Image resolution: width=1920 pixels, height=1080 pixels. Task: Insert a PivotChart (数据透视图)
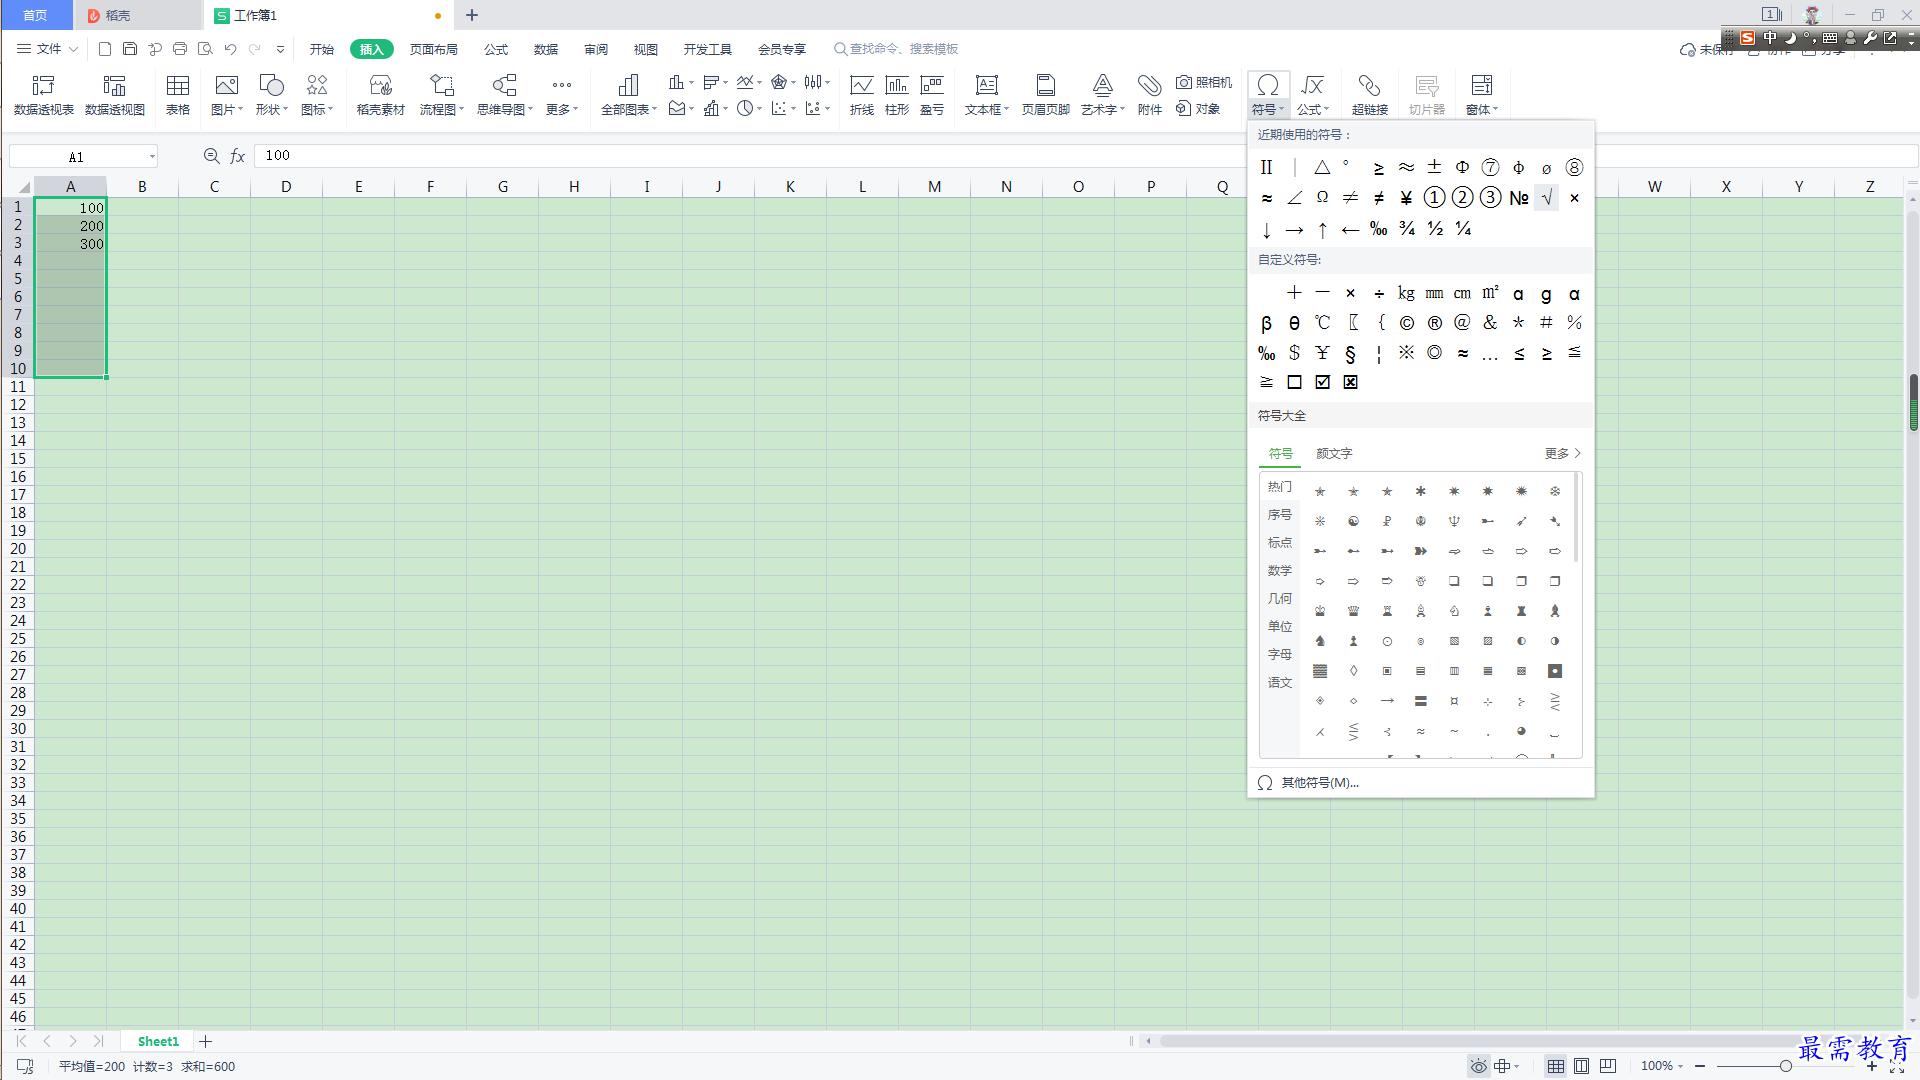(x=115, y=95)
